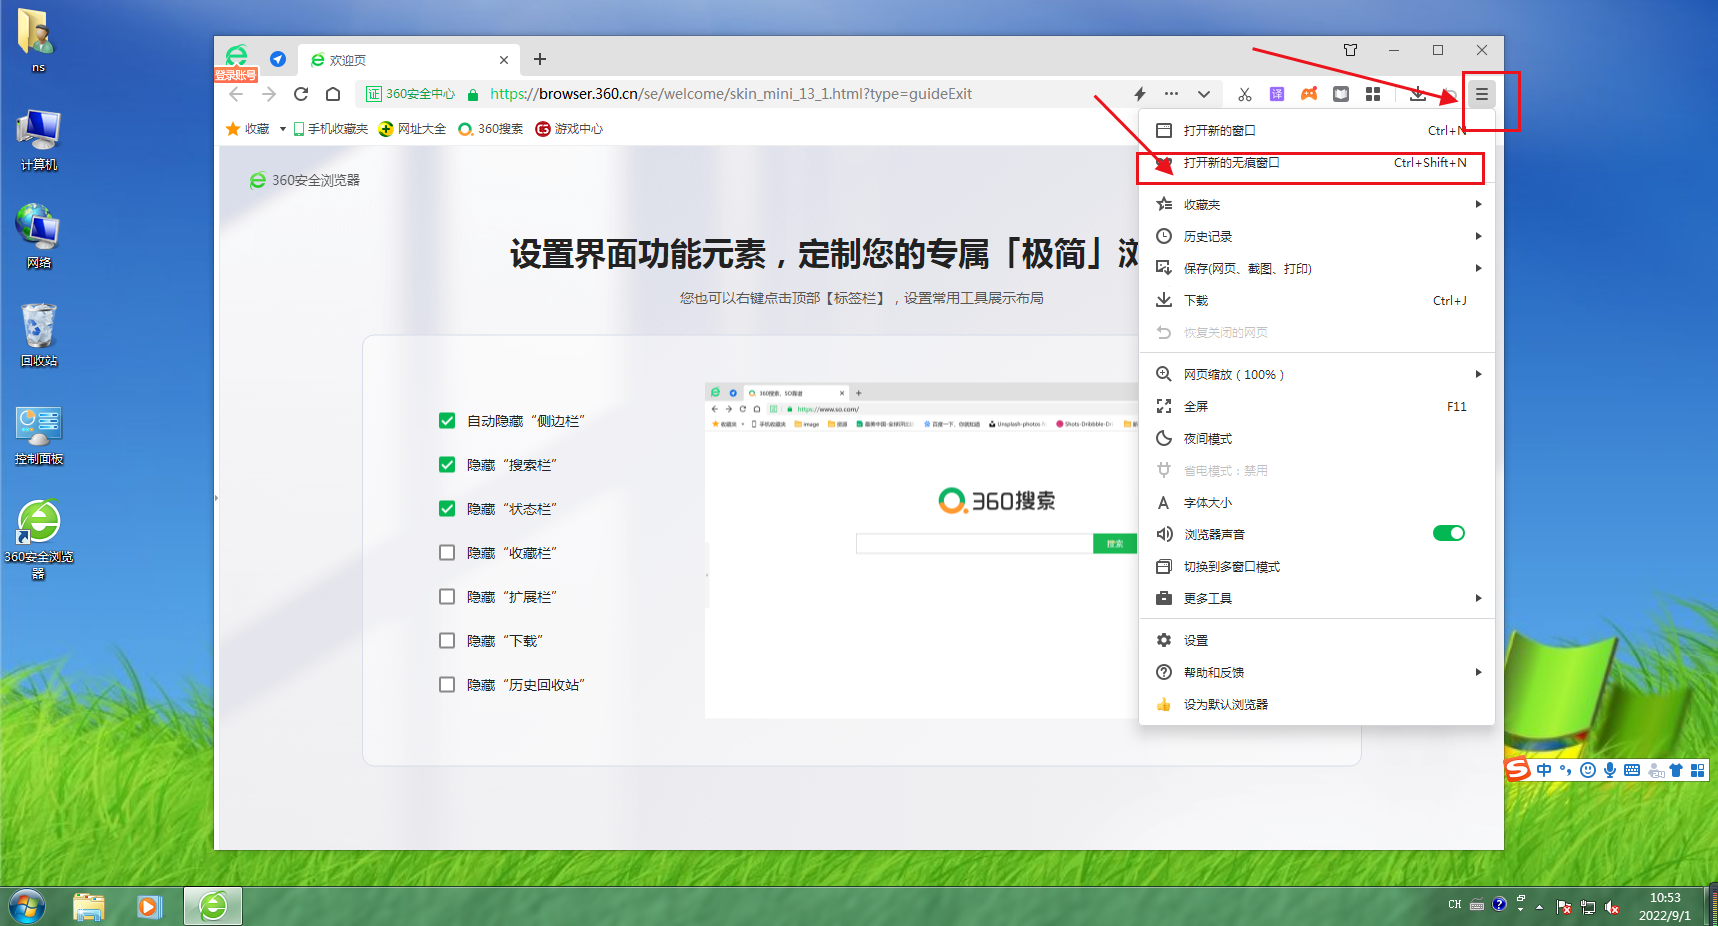1718x926 pixels.
Task: Select 切换到多窗口模式 menu item
Action: (x=1316, y=567)
